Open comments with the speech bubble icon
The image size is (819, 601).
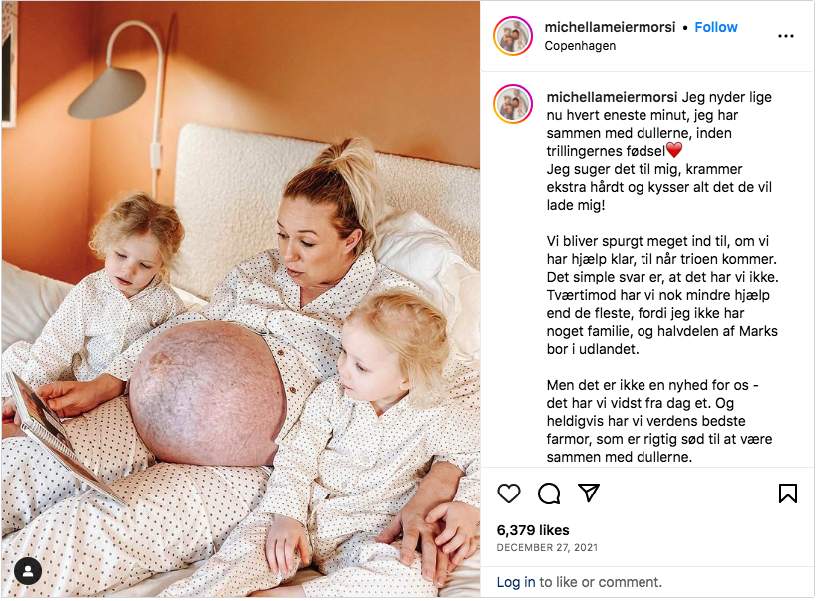click(x=549, y=493)
